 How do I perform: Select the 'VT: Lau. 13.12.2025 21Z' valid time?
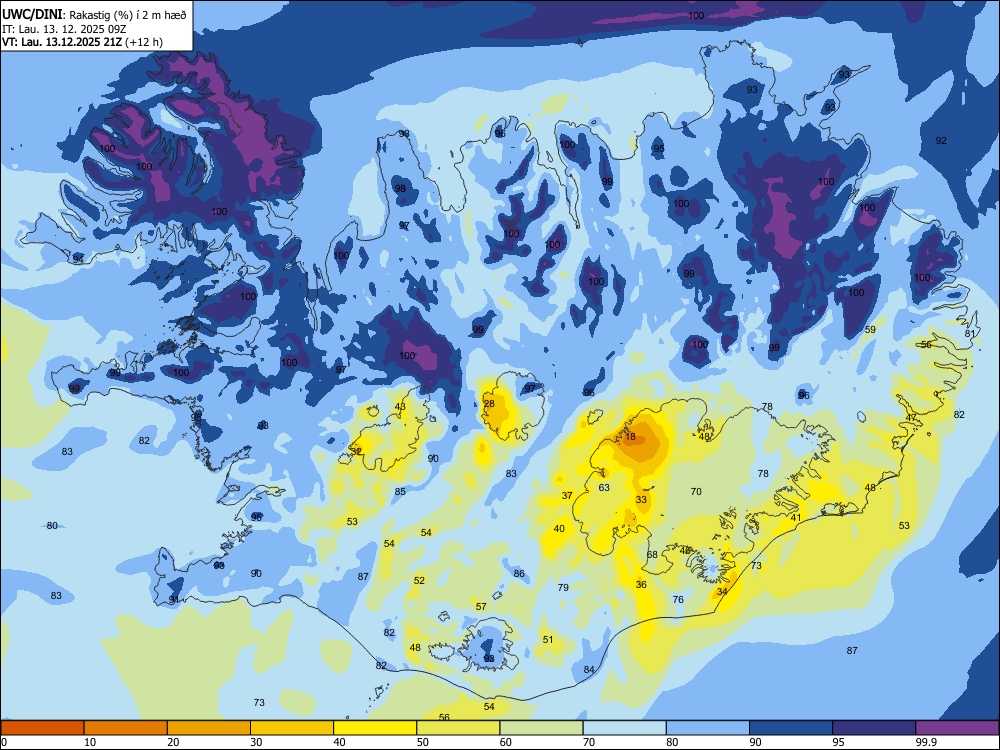(62, 42)
